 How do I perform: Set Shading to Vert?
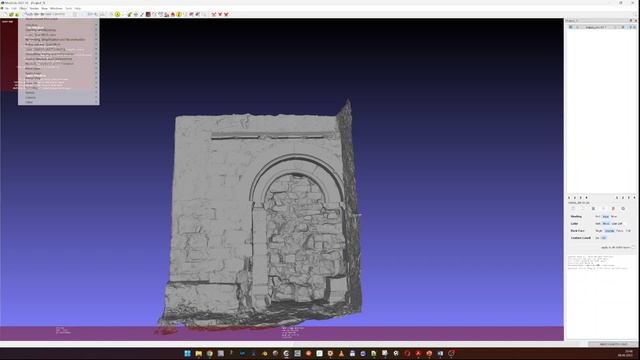click(x=598, y=216)
